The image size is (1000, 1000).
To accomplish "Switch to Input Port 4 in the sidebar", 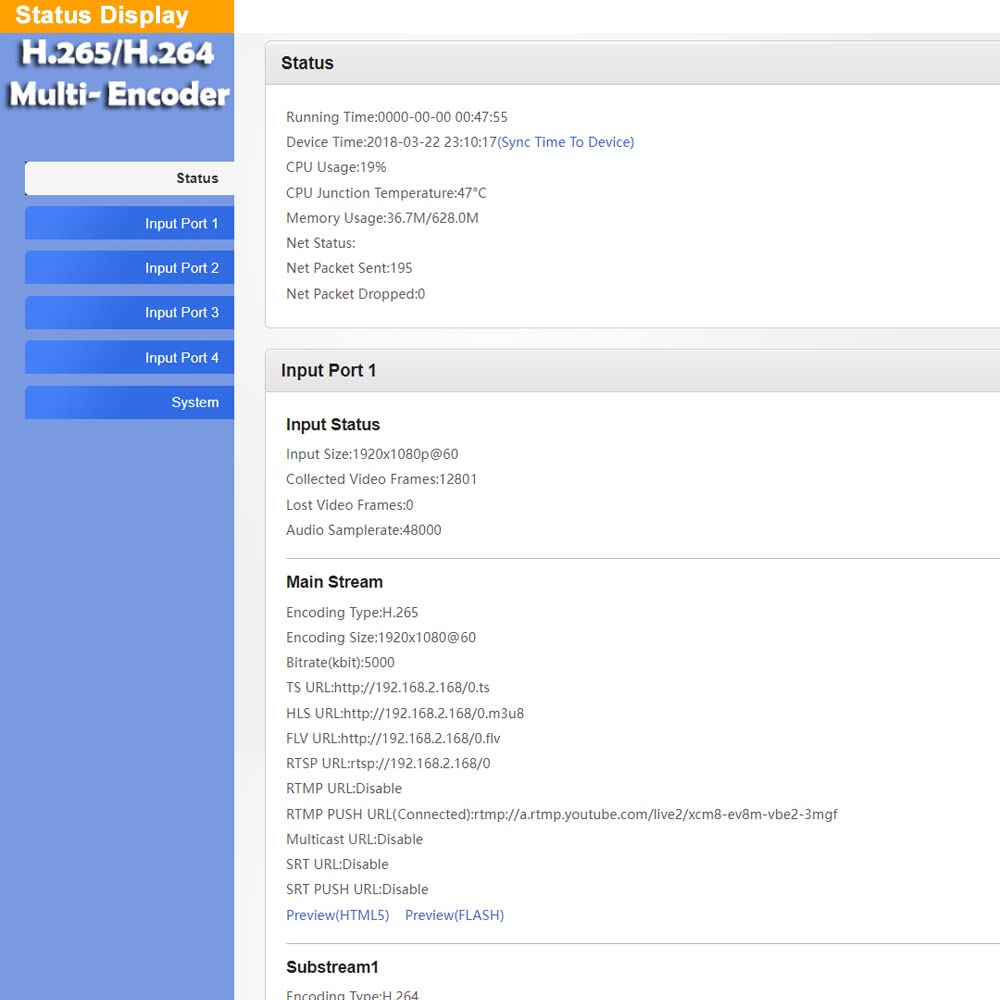I will click(x=129, y=358).
